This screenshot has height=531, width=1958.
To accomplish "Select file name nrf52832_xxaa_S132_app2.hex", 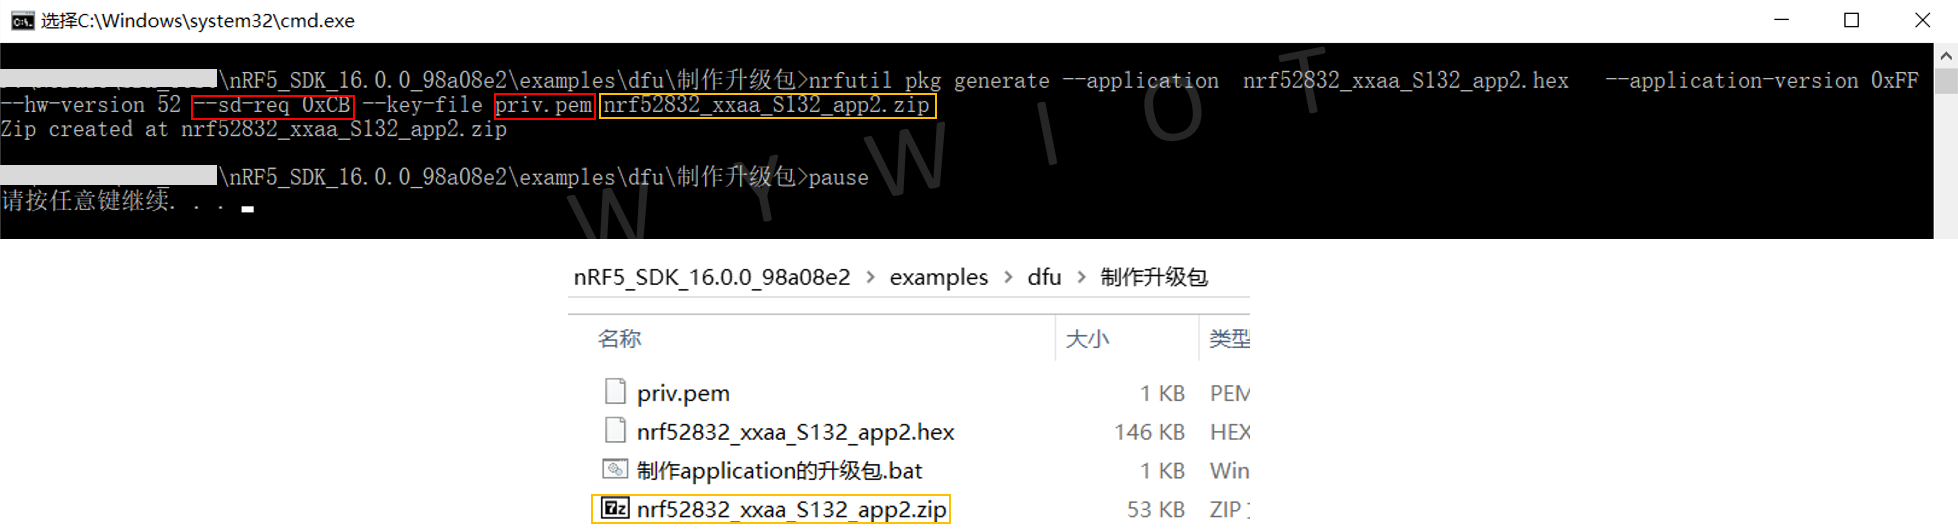I will tap(795, 432).
